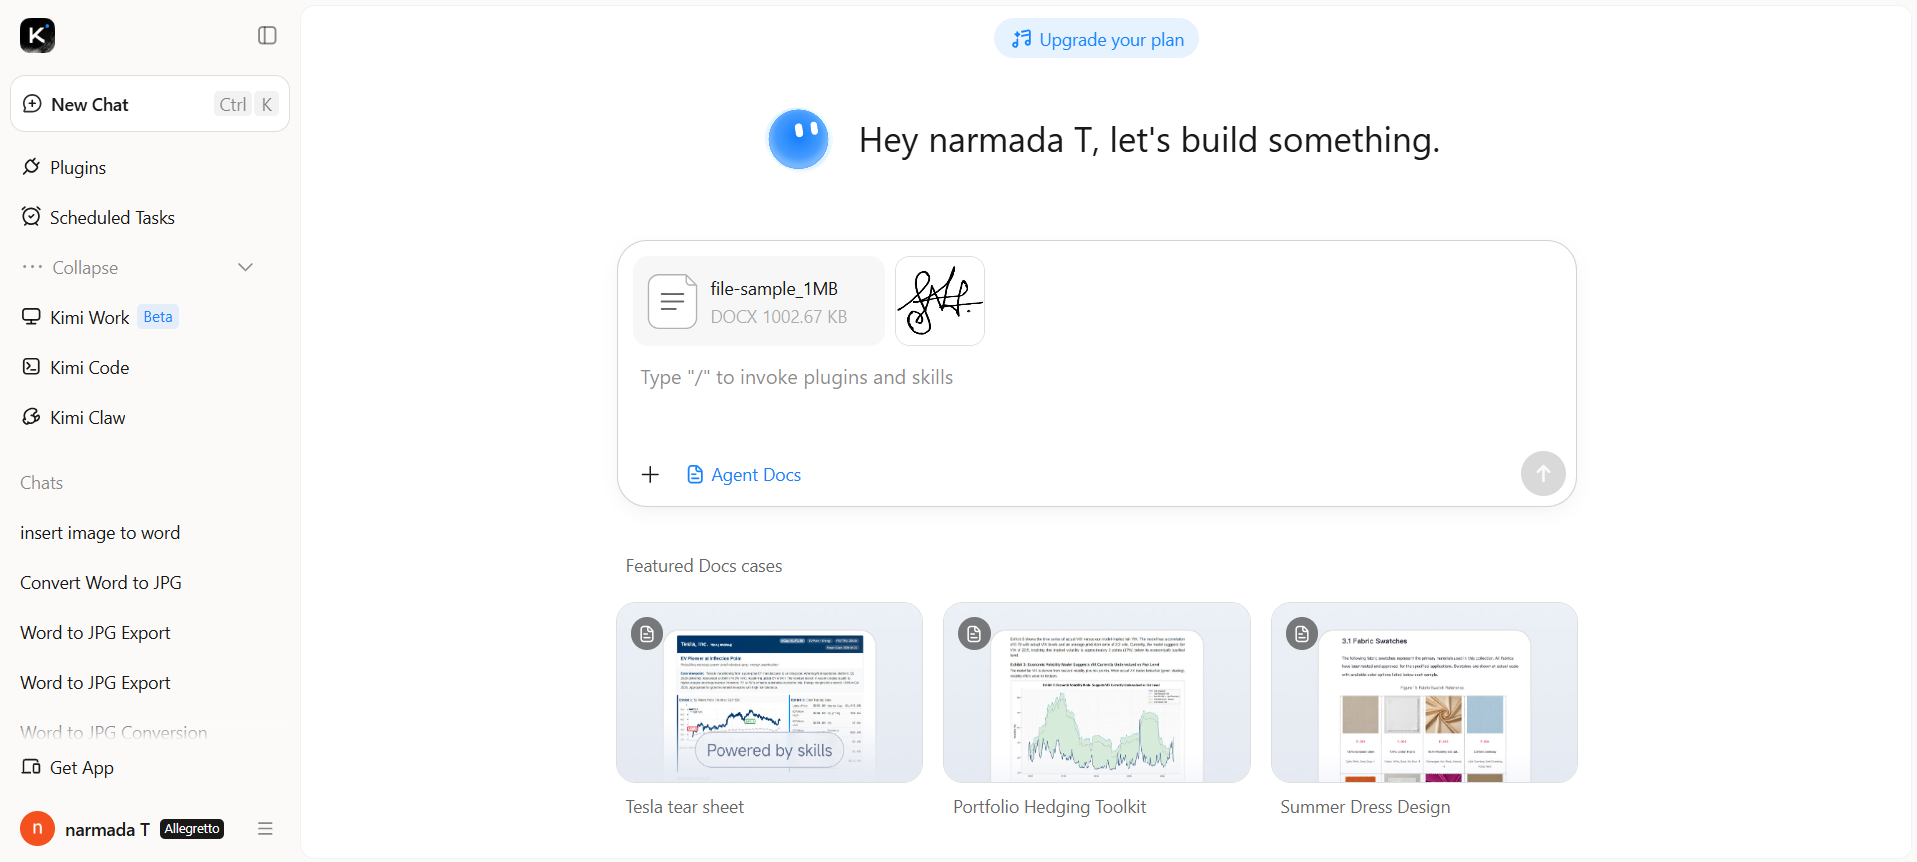This screenshot has height=862, width=1917.
Task: Click Upgrade your plan button
Action: pyautogui.click(x=1097, y=39)
